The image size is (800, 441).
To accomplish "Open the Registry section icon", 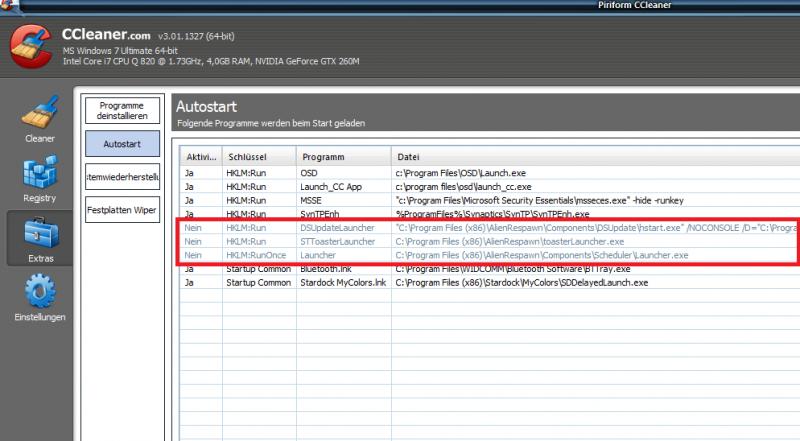I will pyautogui.click(x=40, y=176).
